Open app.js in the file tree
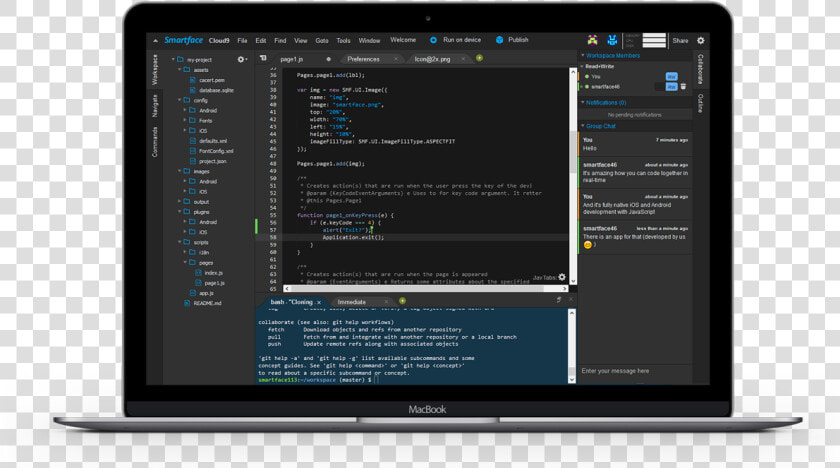The image size is (840, 468). point(206,293)
